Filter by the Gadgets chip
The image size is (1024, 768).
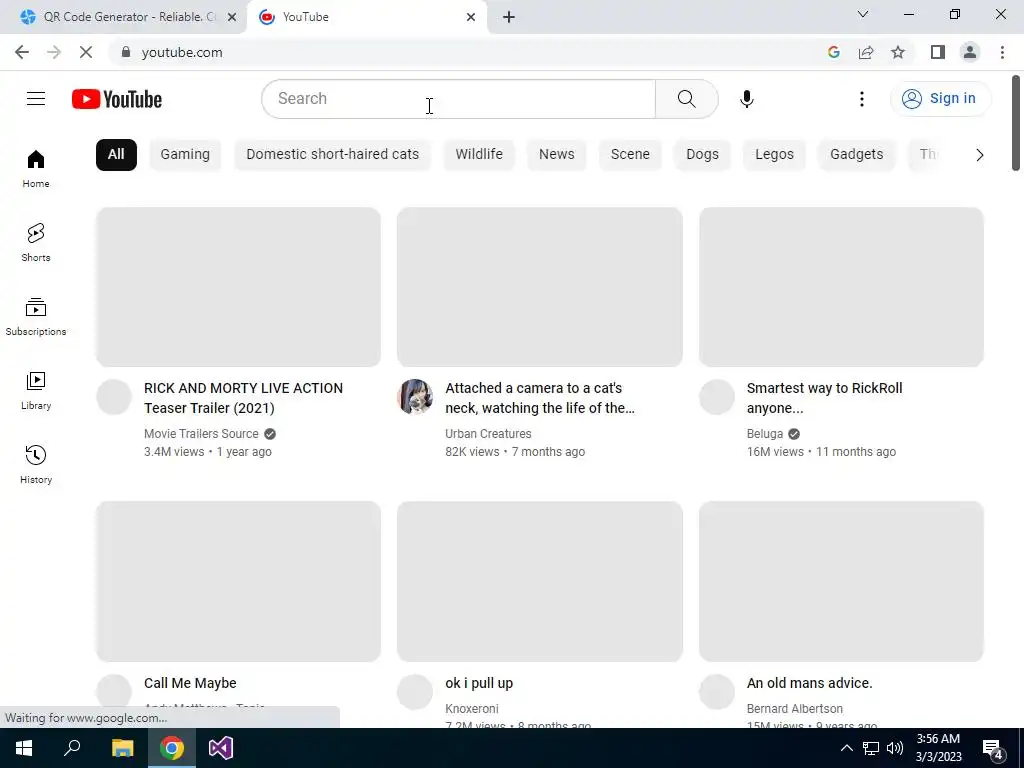tap(856, 155)
